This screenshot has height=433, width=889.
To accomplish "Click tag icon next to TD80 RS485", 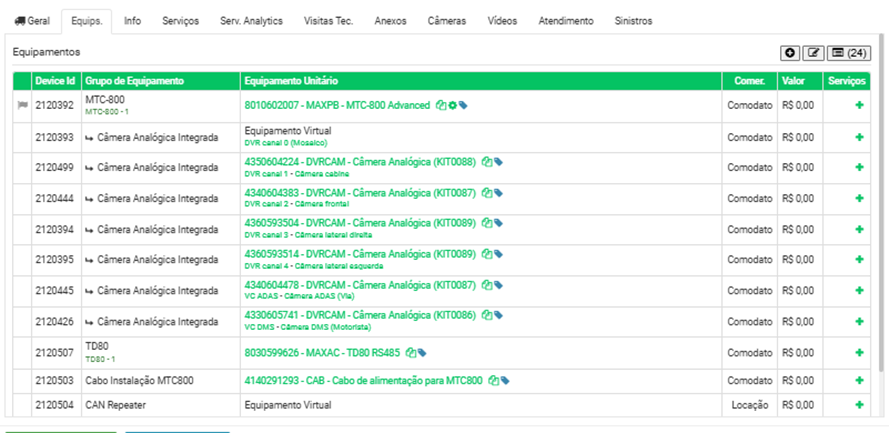I will pos(423,351).
